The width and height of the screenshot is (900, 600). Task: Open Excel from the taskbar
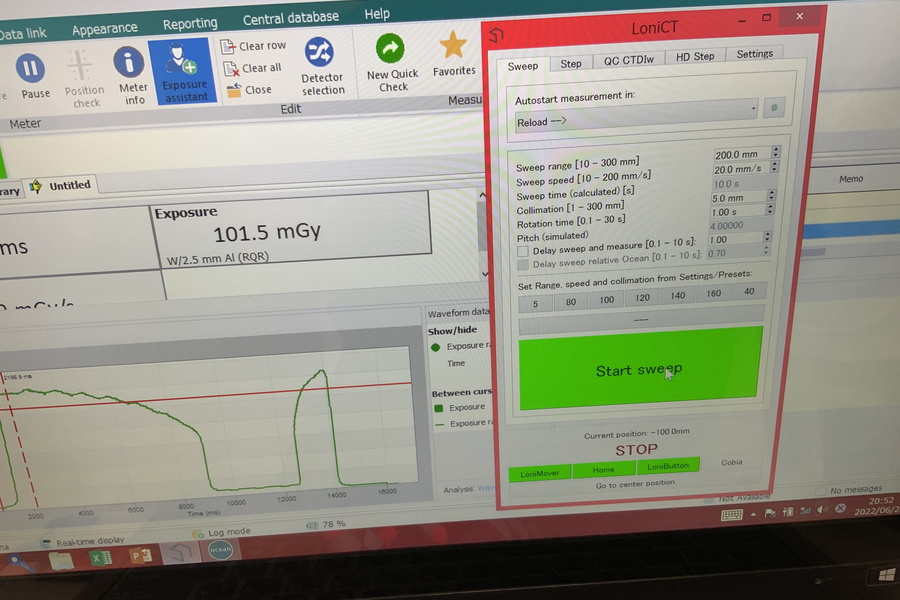click(x=101, y=558)
